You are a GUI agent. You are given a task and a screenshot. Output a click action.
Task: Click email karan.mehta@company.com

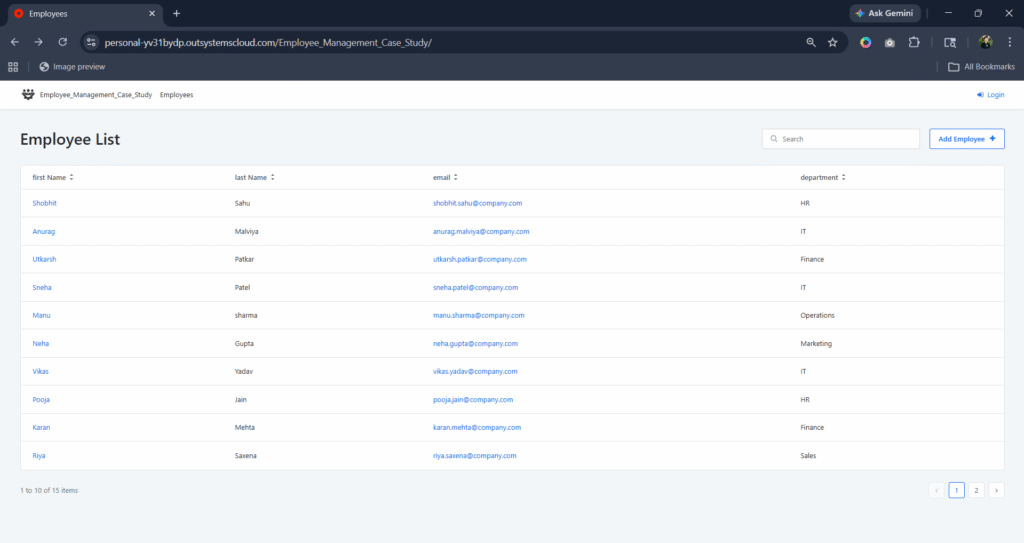(x=477, y=427)
